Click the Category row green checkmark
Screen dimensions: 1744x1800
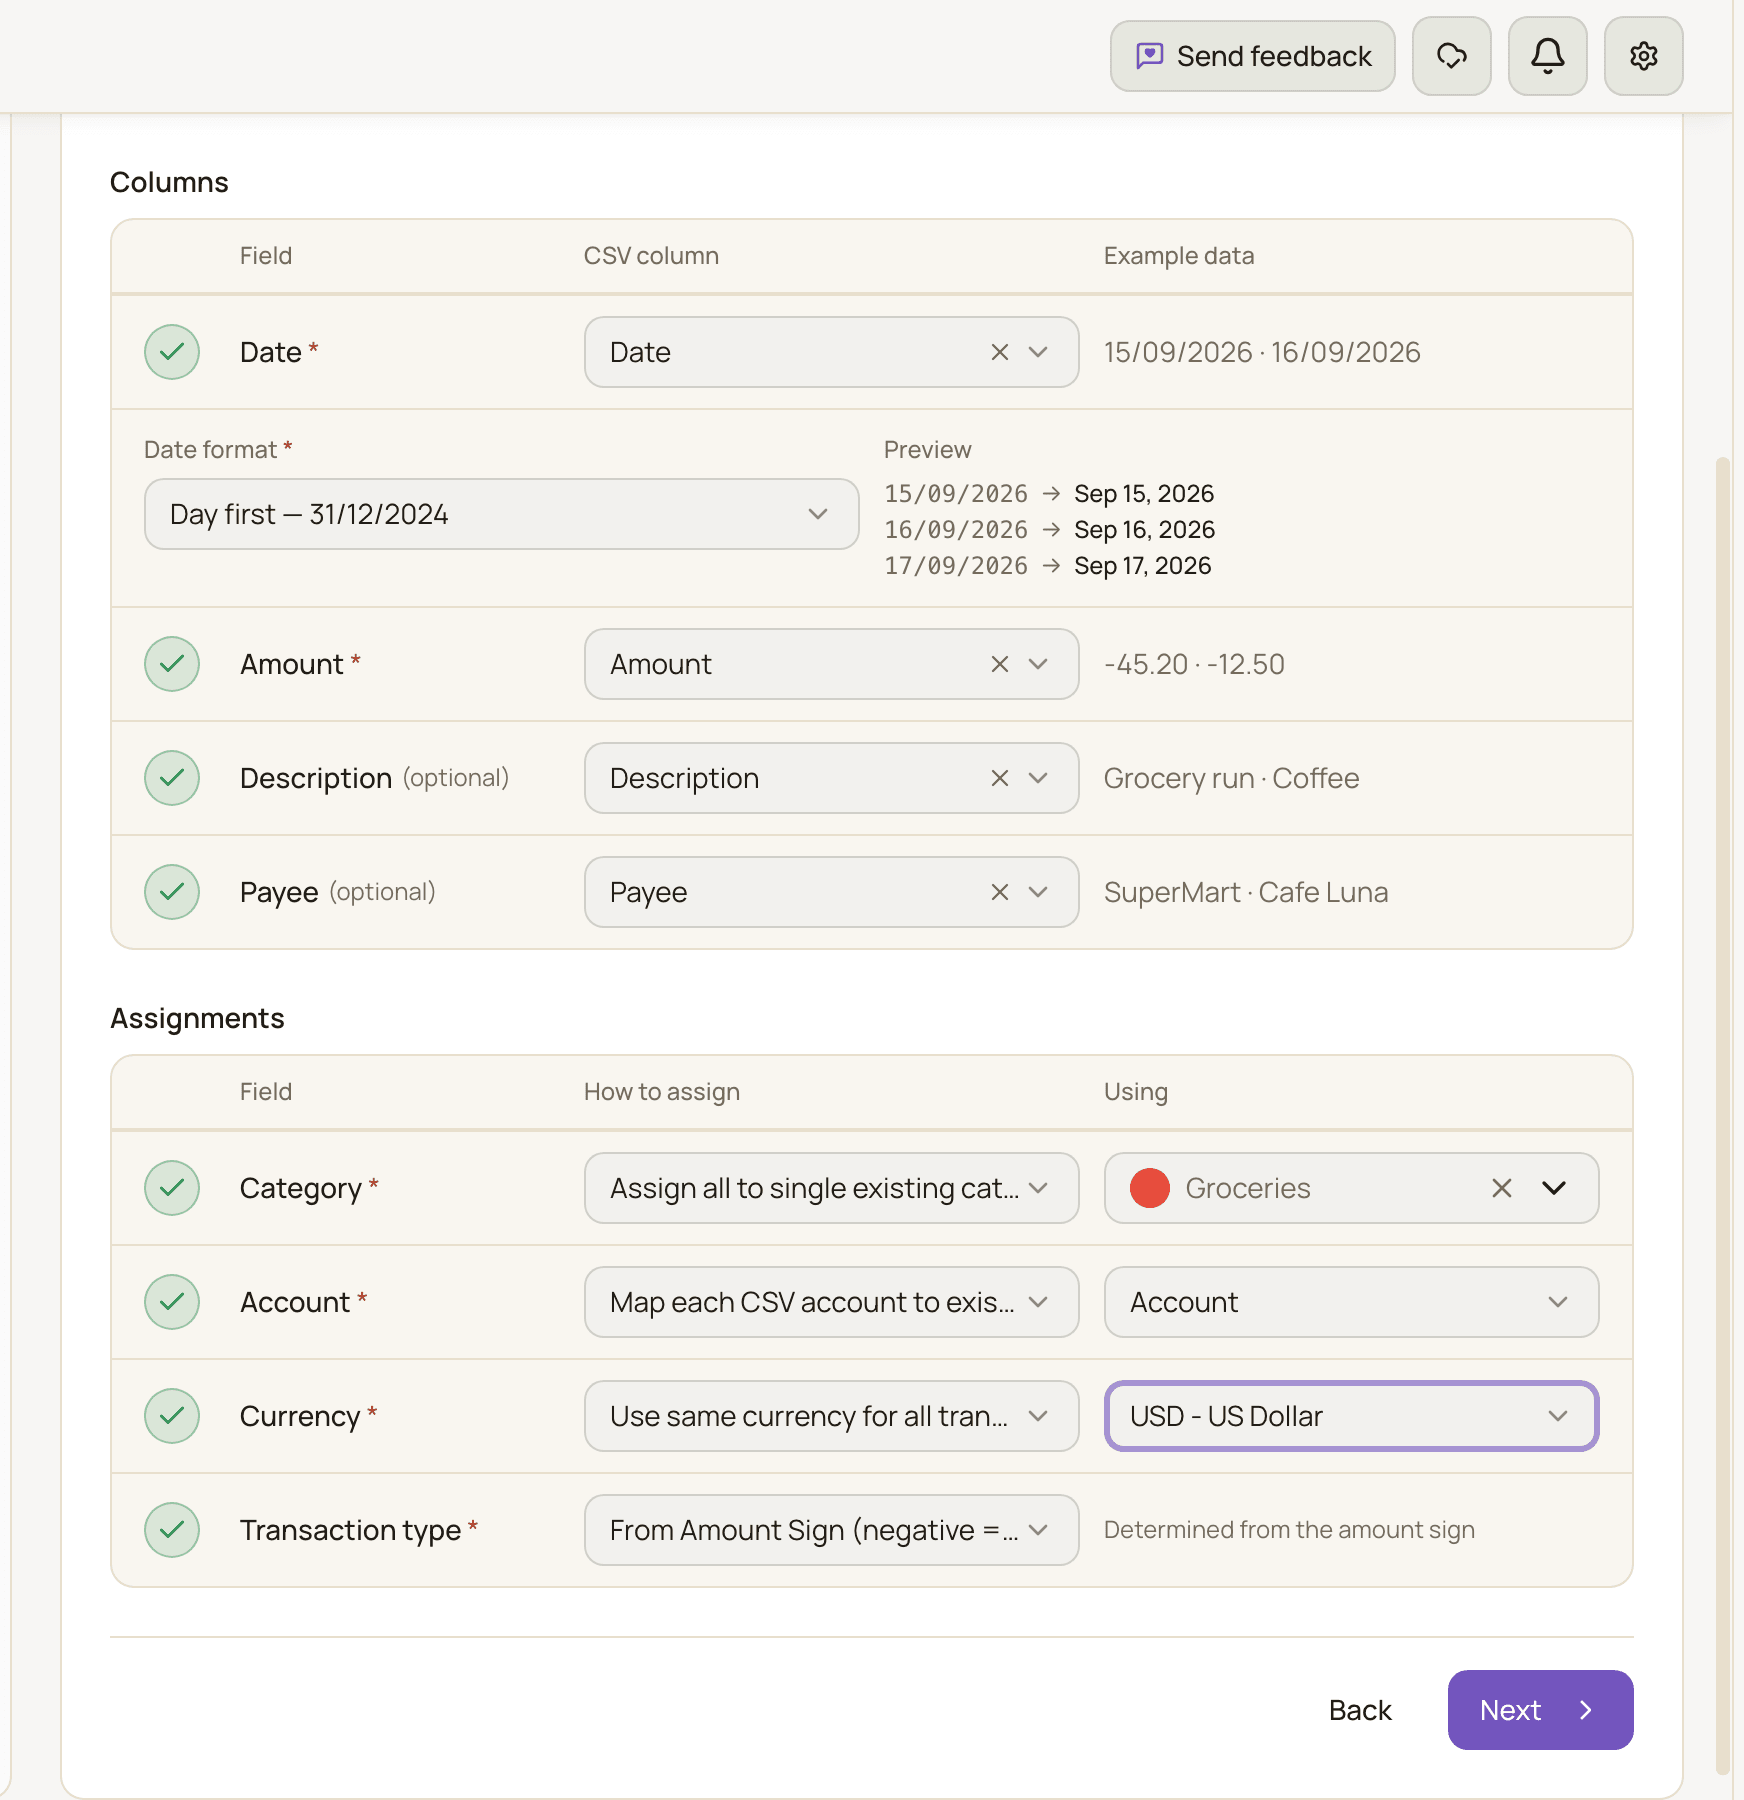172,1188
